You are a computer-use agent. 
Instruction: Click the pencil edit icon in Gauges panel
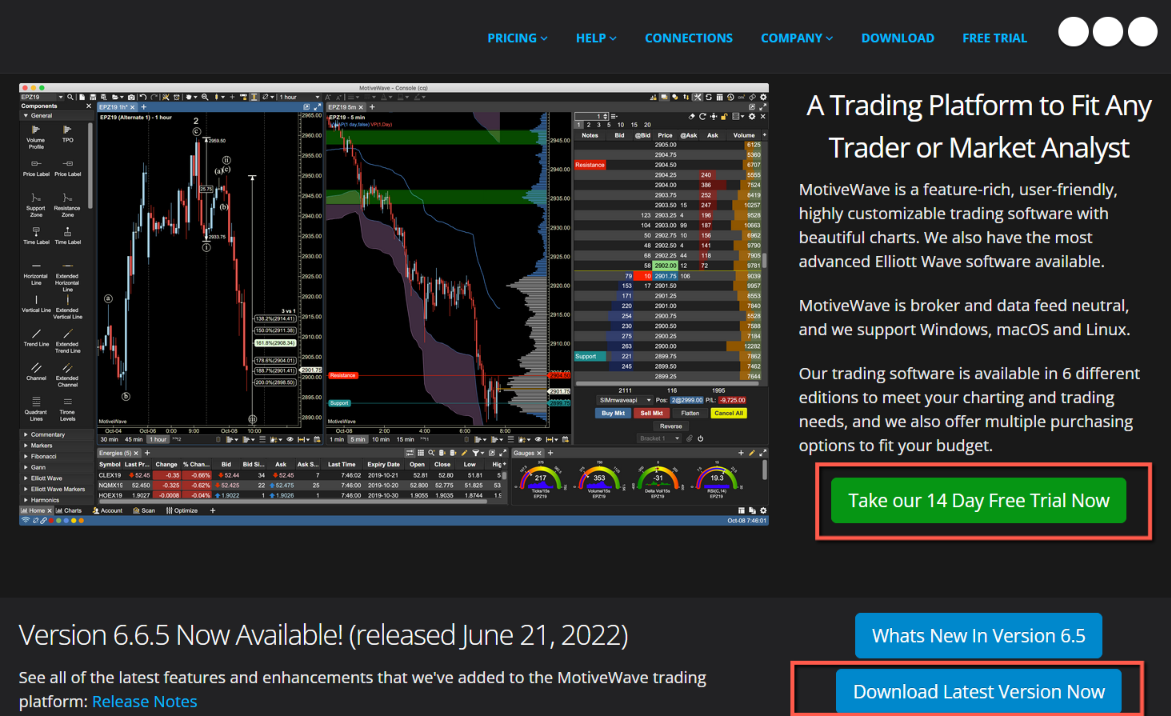pos(752,452)
